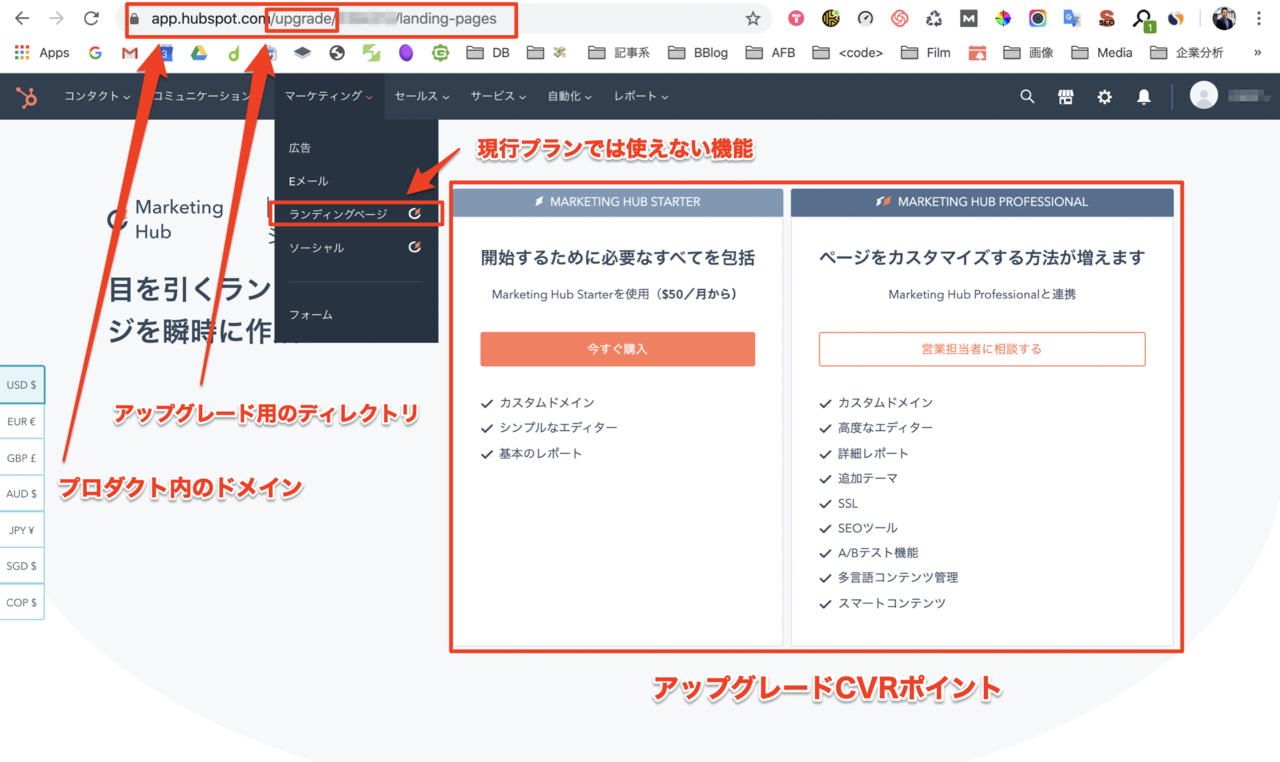Open the BBlog bookmark folder

[x=698, y=53]
